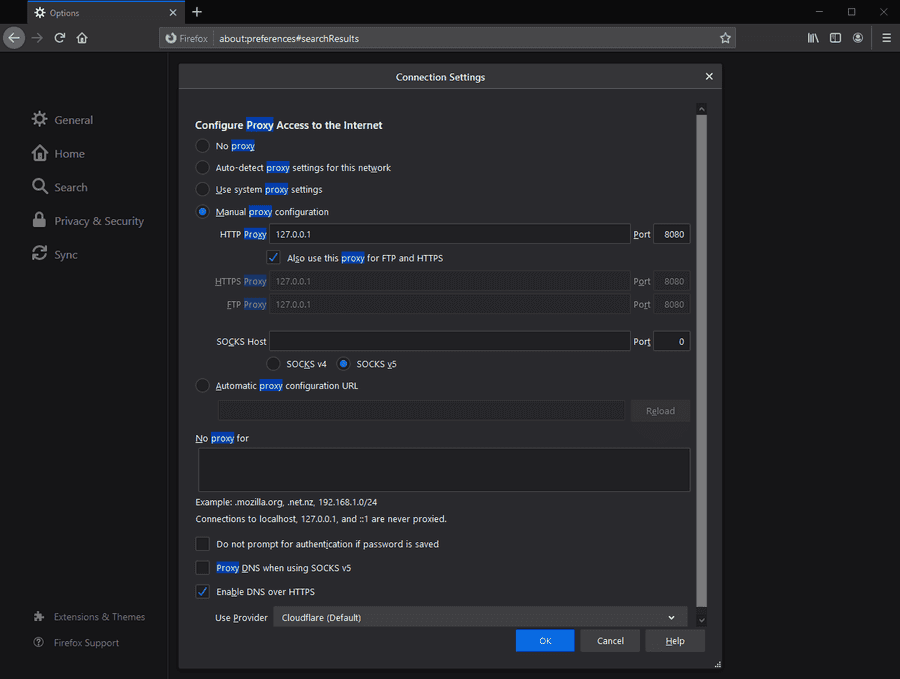The width and height of the screenshot is (900, 679).
Task: Enable Proxy DNS when using SOCKS v5
Action: pos(203,568)
